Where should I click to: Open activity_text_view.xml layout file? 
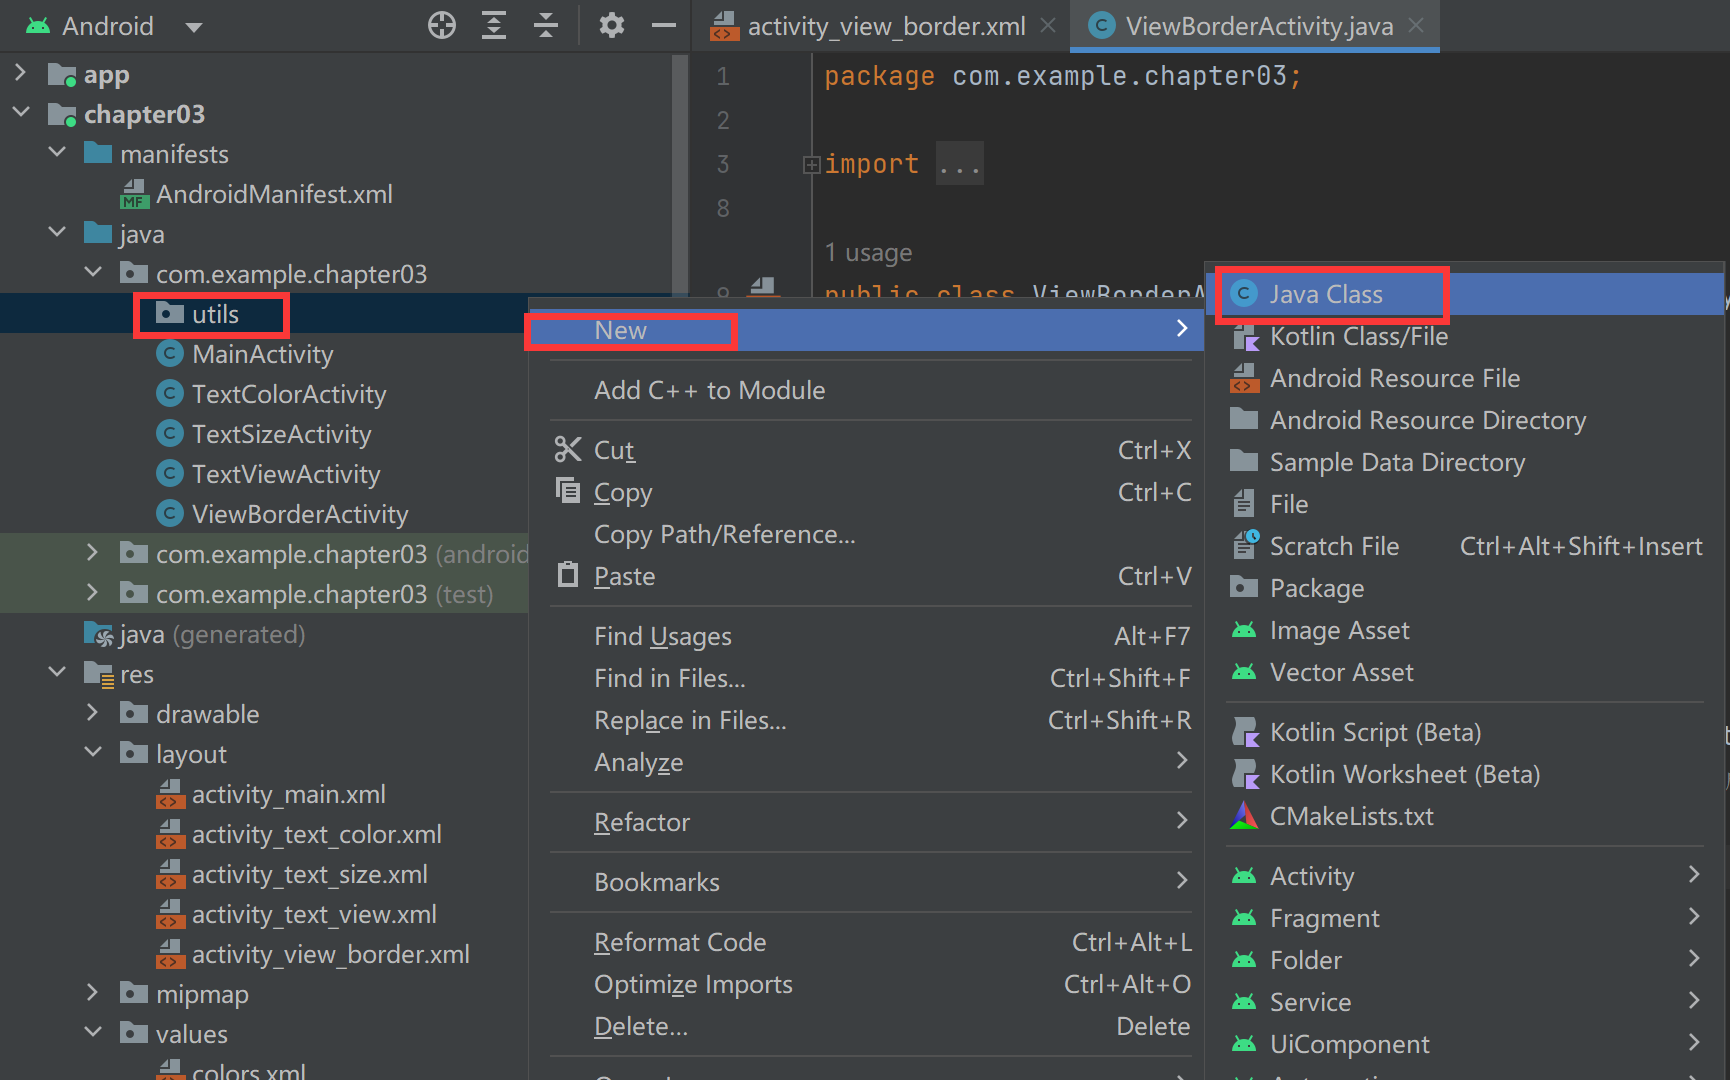(296, 914)
